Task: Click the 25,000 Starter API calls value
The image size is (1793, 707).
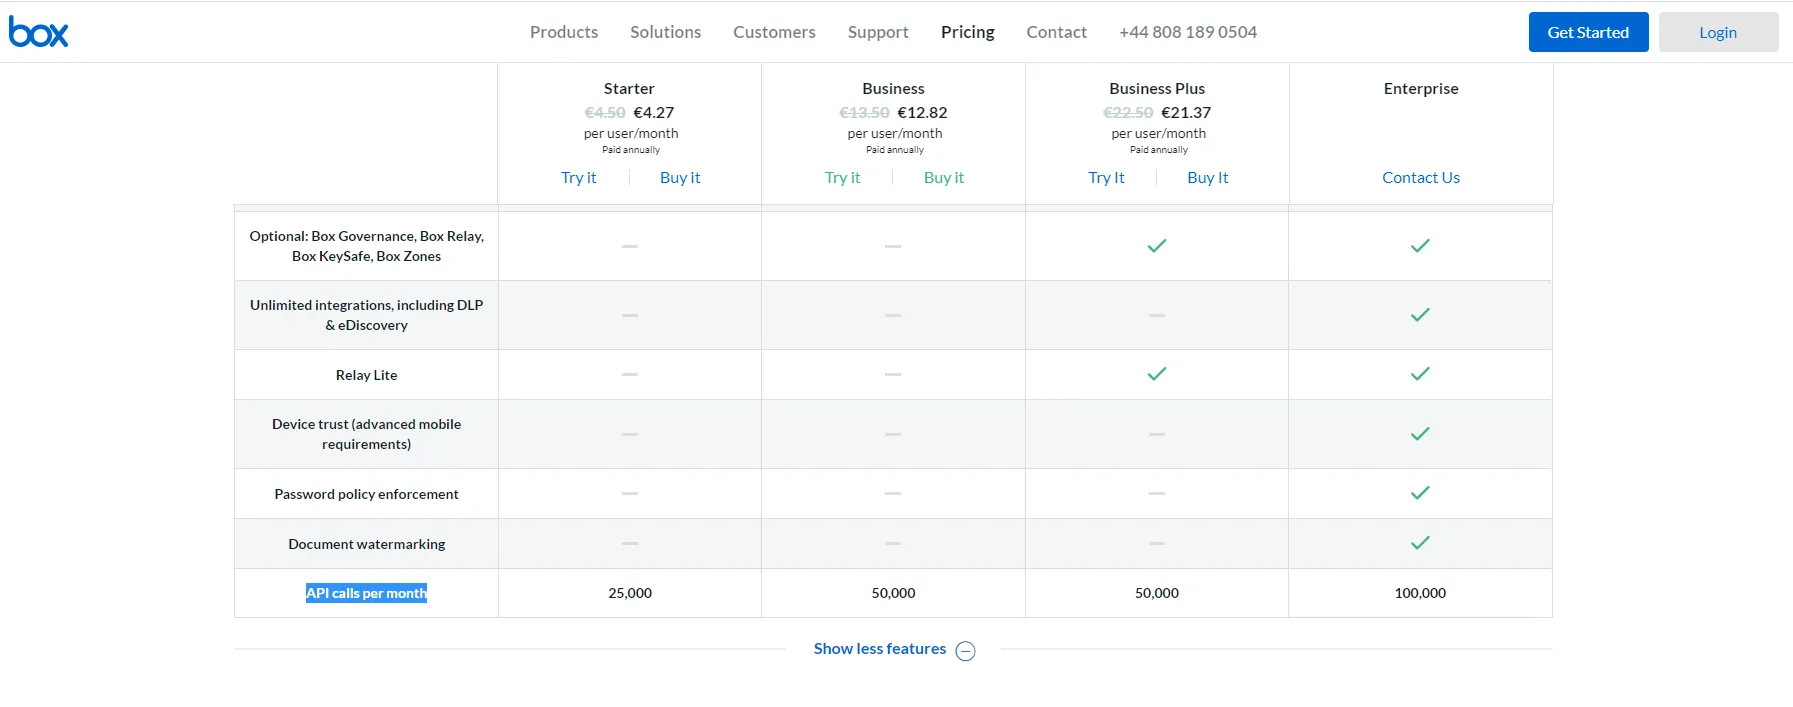Action: point(630,593)
